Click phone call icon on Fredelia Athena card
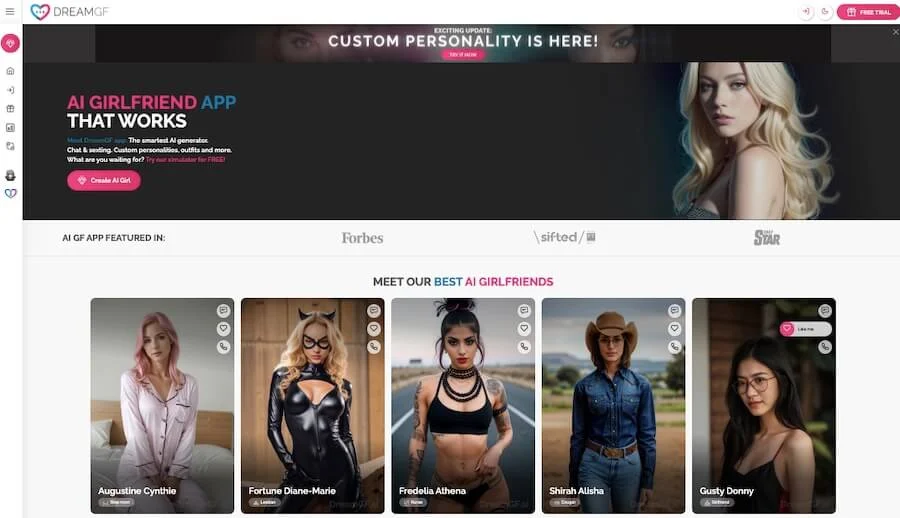 point(524,347)
